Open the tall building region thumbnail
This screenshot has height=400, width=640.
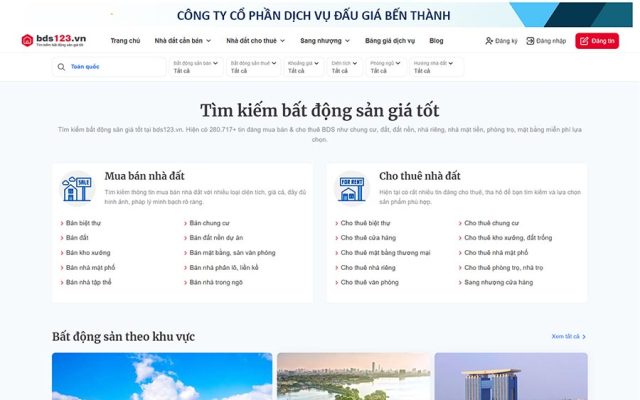click(511, 376)
